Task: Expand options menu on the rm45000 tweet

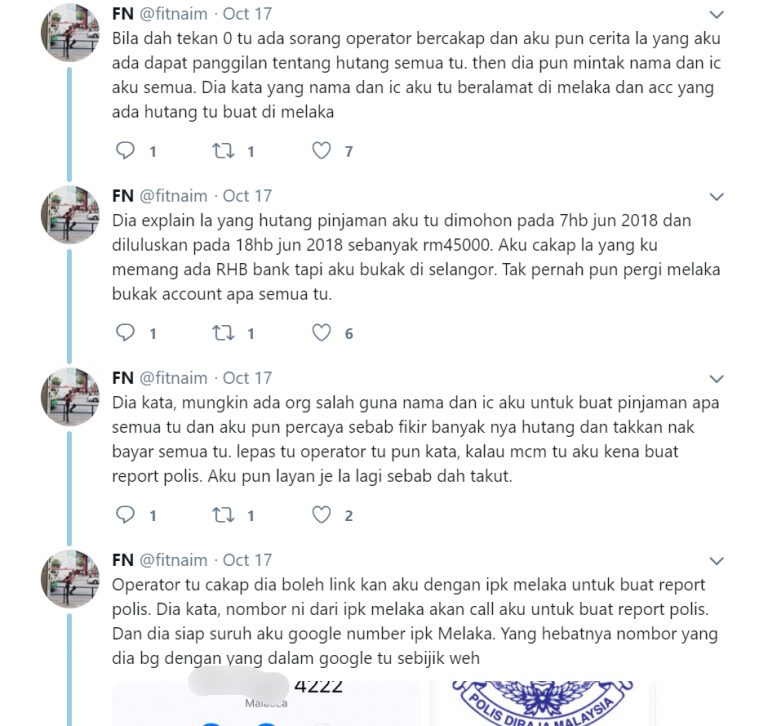Action: click(x=717, y=197)
